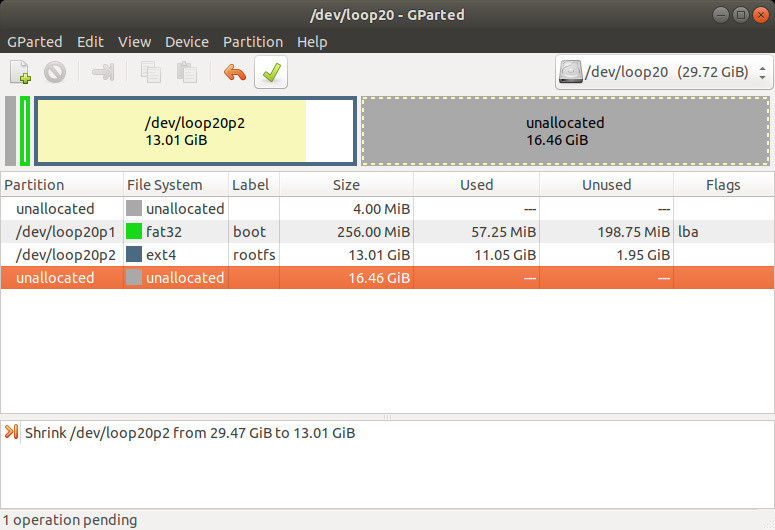Screen dimensions: 775x530
Task: Click the shrink operation icon in pending list
Action: [12, 433]
